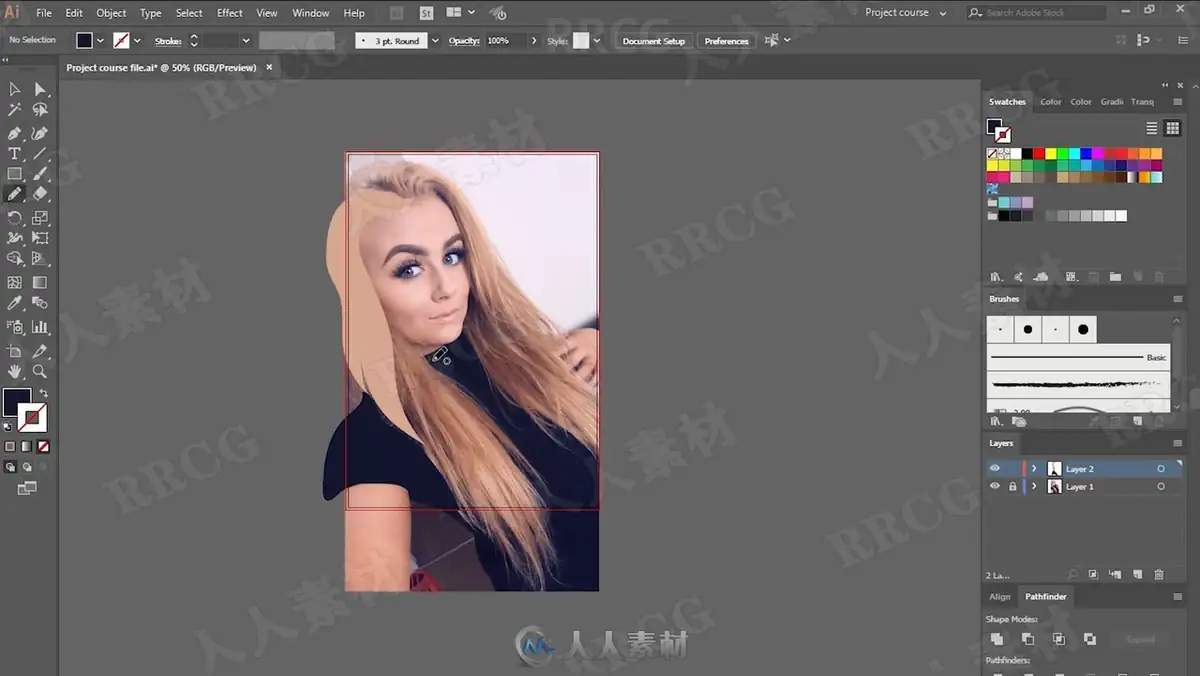Viewport: 1200px width, 676px height.
Task: Switch swatches to list view
Action: (x=1152, y=128)
